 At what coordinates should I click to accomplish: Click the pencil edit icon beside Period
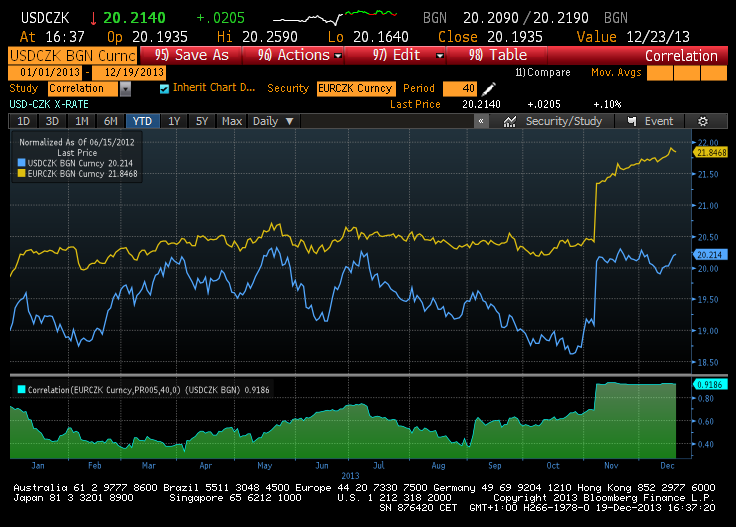(489, 89)
